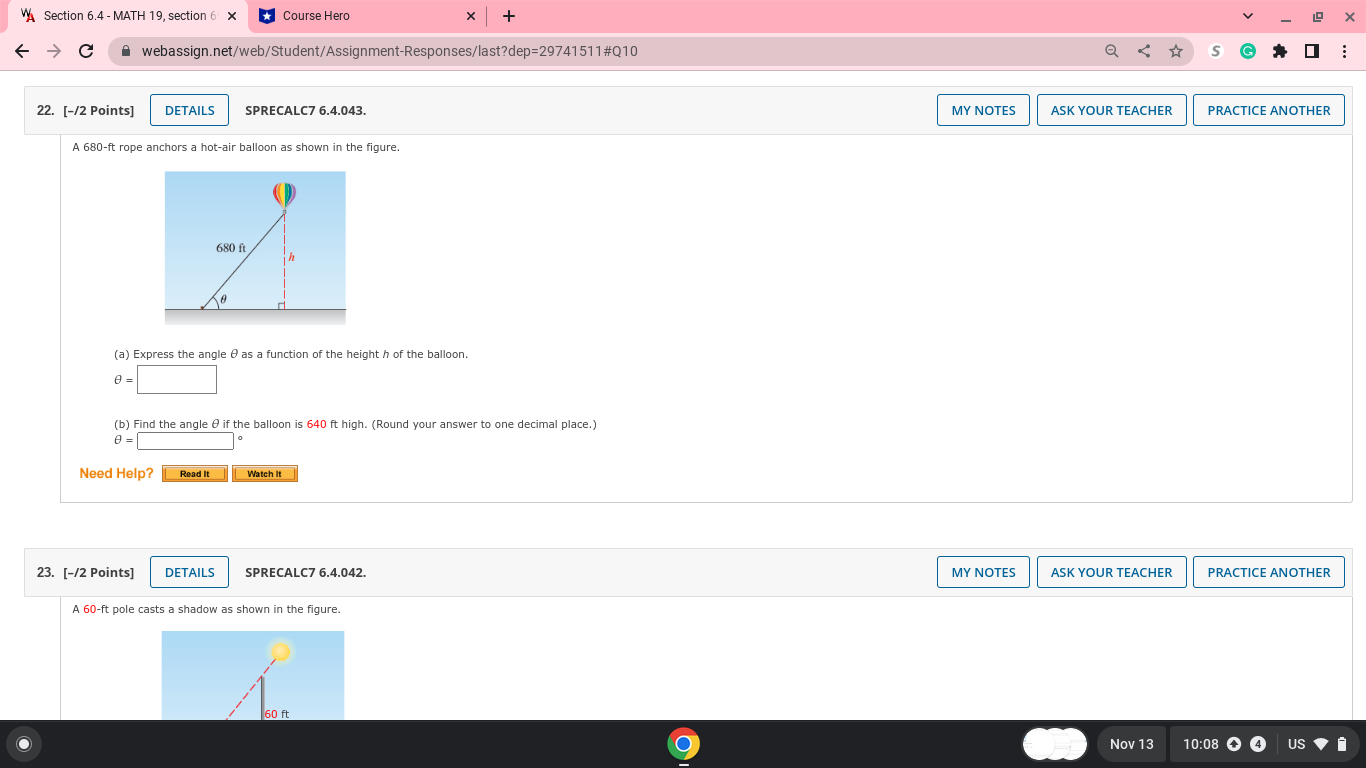
Task: Open the app launcher button on shelf
Action: [x=23, y=744]
